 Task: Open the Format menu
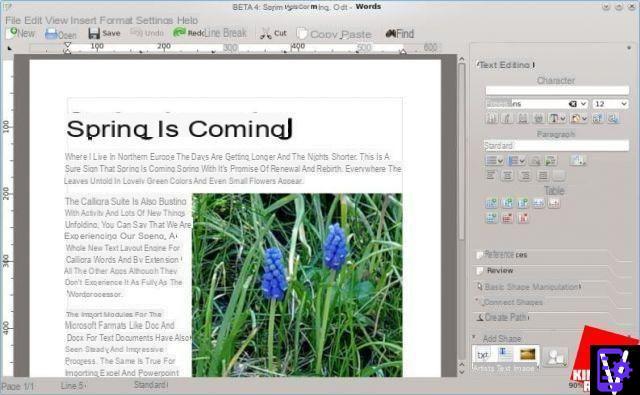click(116, 20)
